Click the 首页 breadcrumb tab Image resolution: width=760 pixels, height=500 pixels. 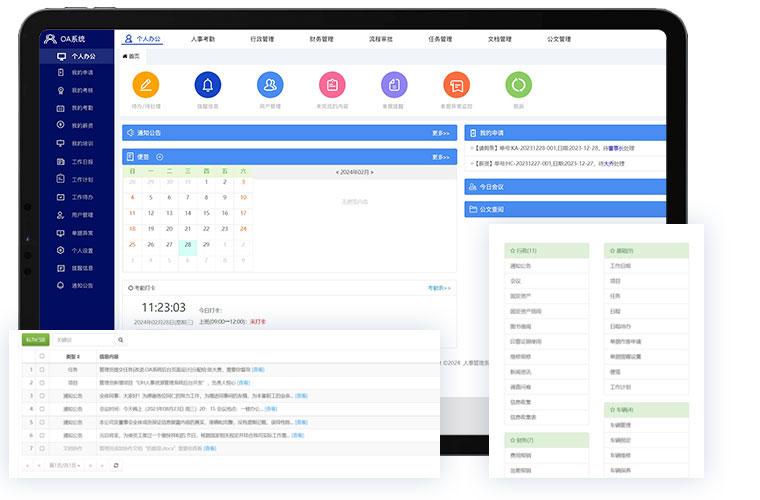tap(131, 56)
